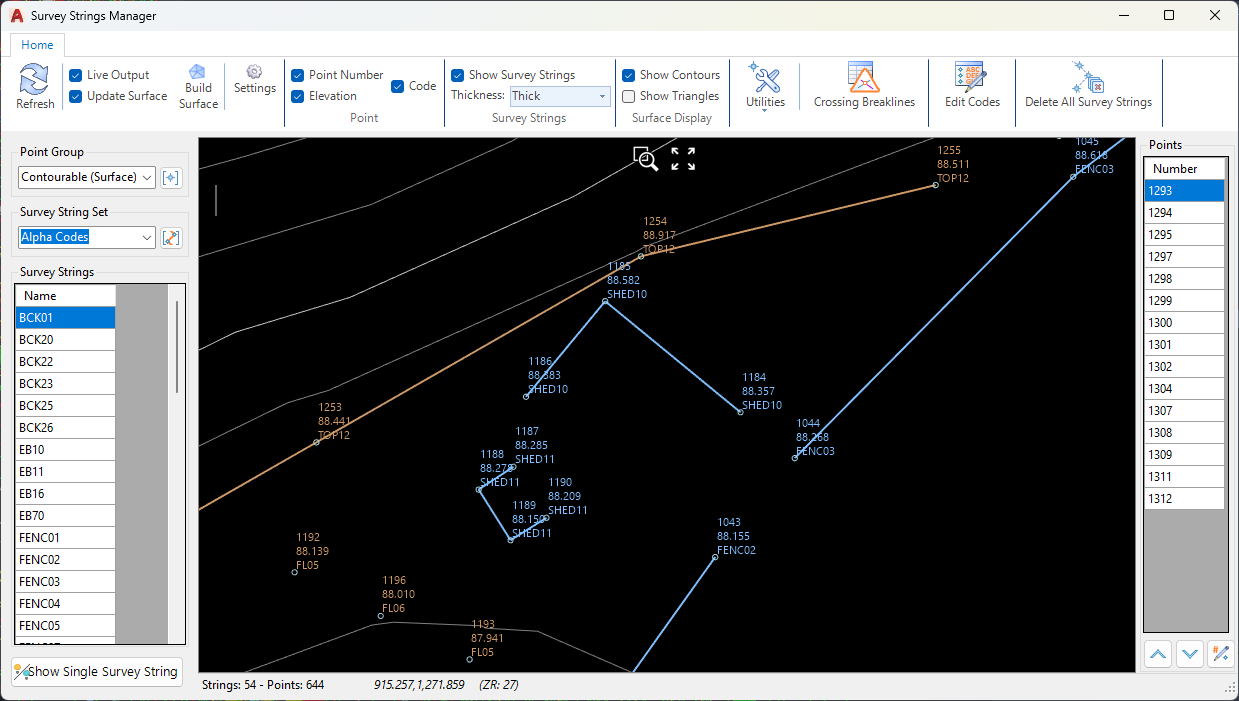This screenshot has width=1239, height=701.
Task: Select survey string FENC02
Action: (65, 560)
